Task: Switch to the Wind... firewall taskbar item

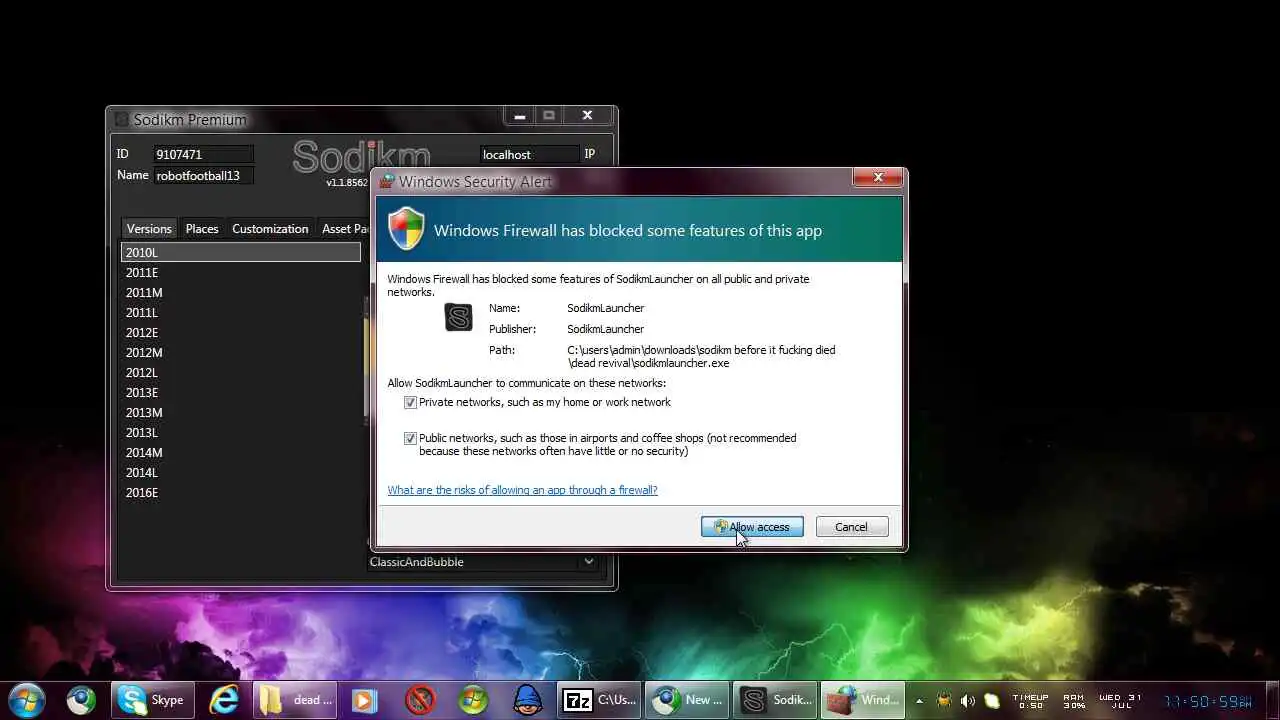Action: pos(863,699)
